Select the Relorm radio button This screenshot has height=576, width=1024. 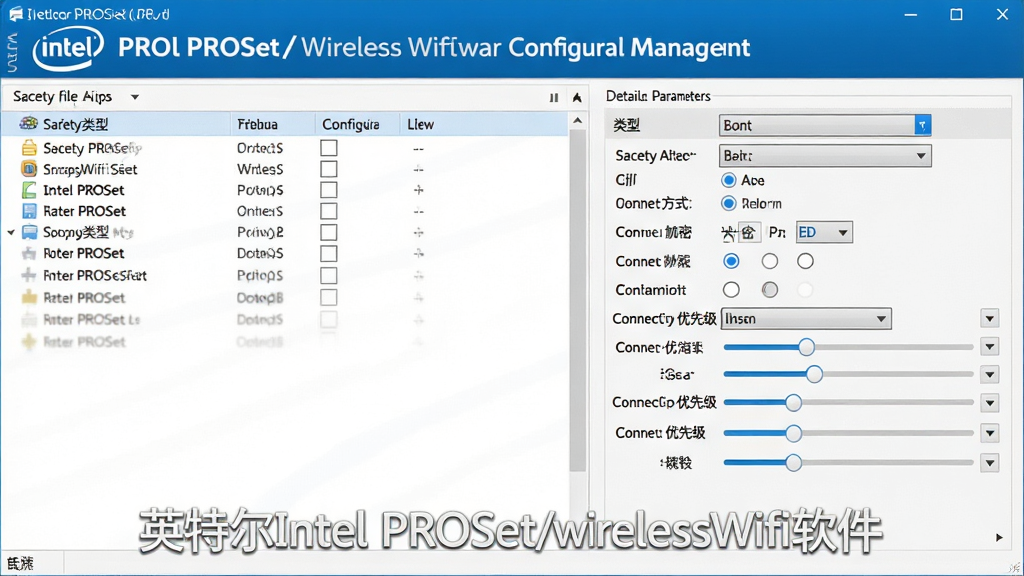pos(729,203)
